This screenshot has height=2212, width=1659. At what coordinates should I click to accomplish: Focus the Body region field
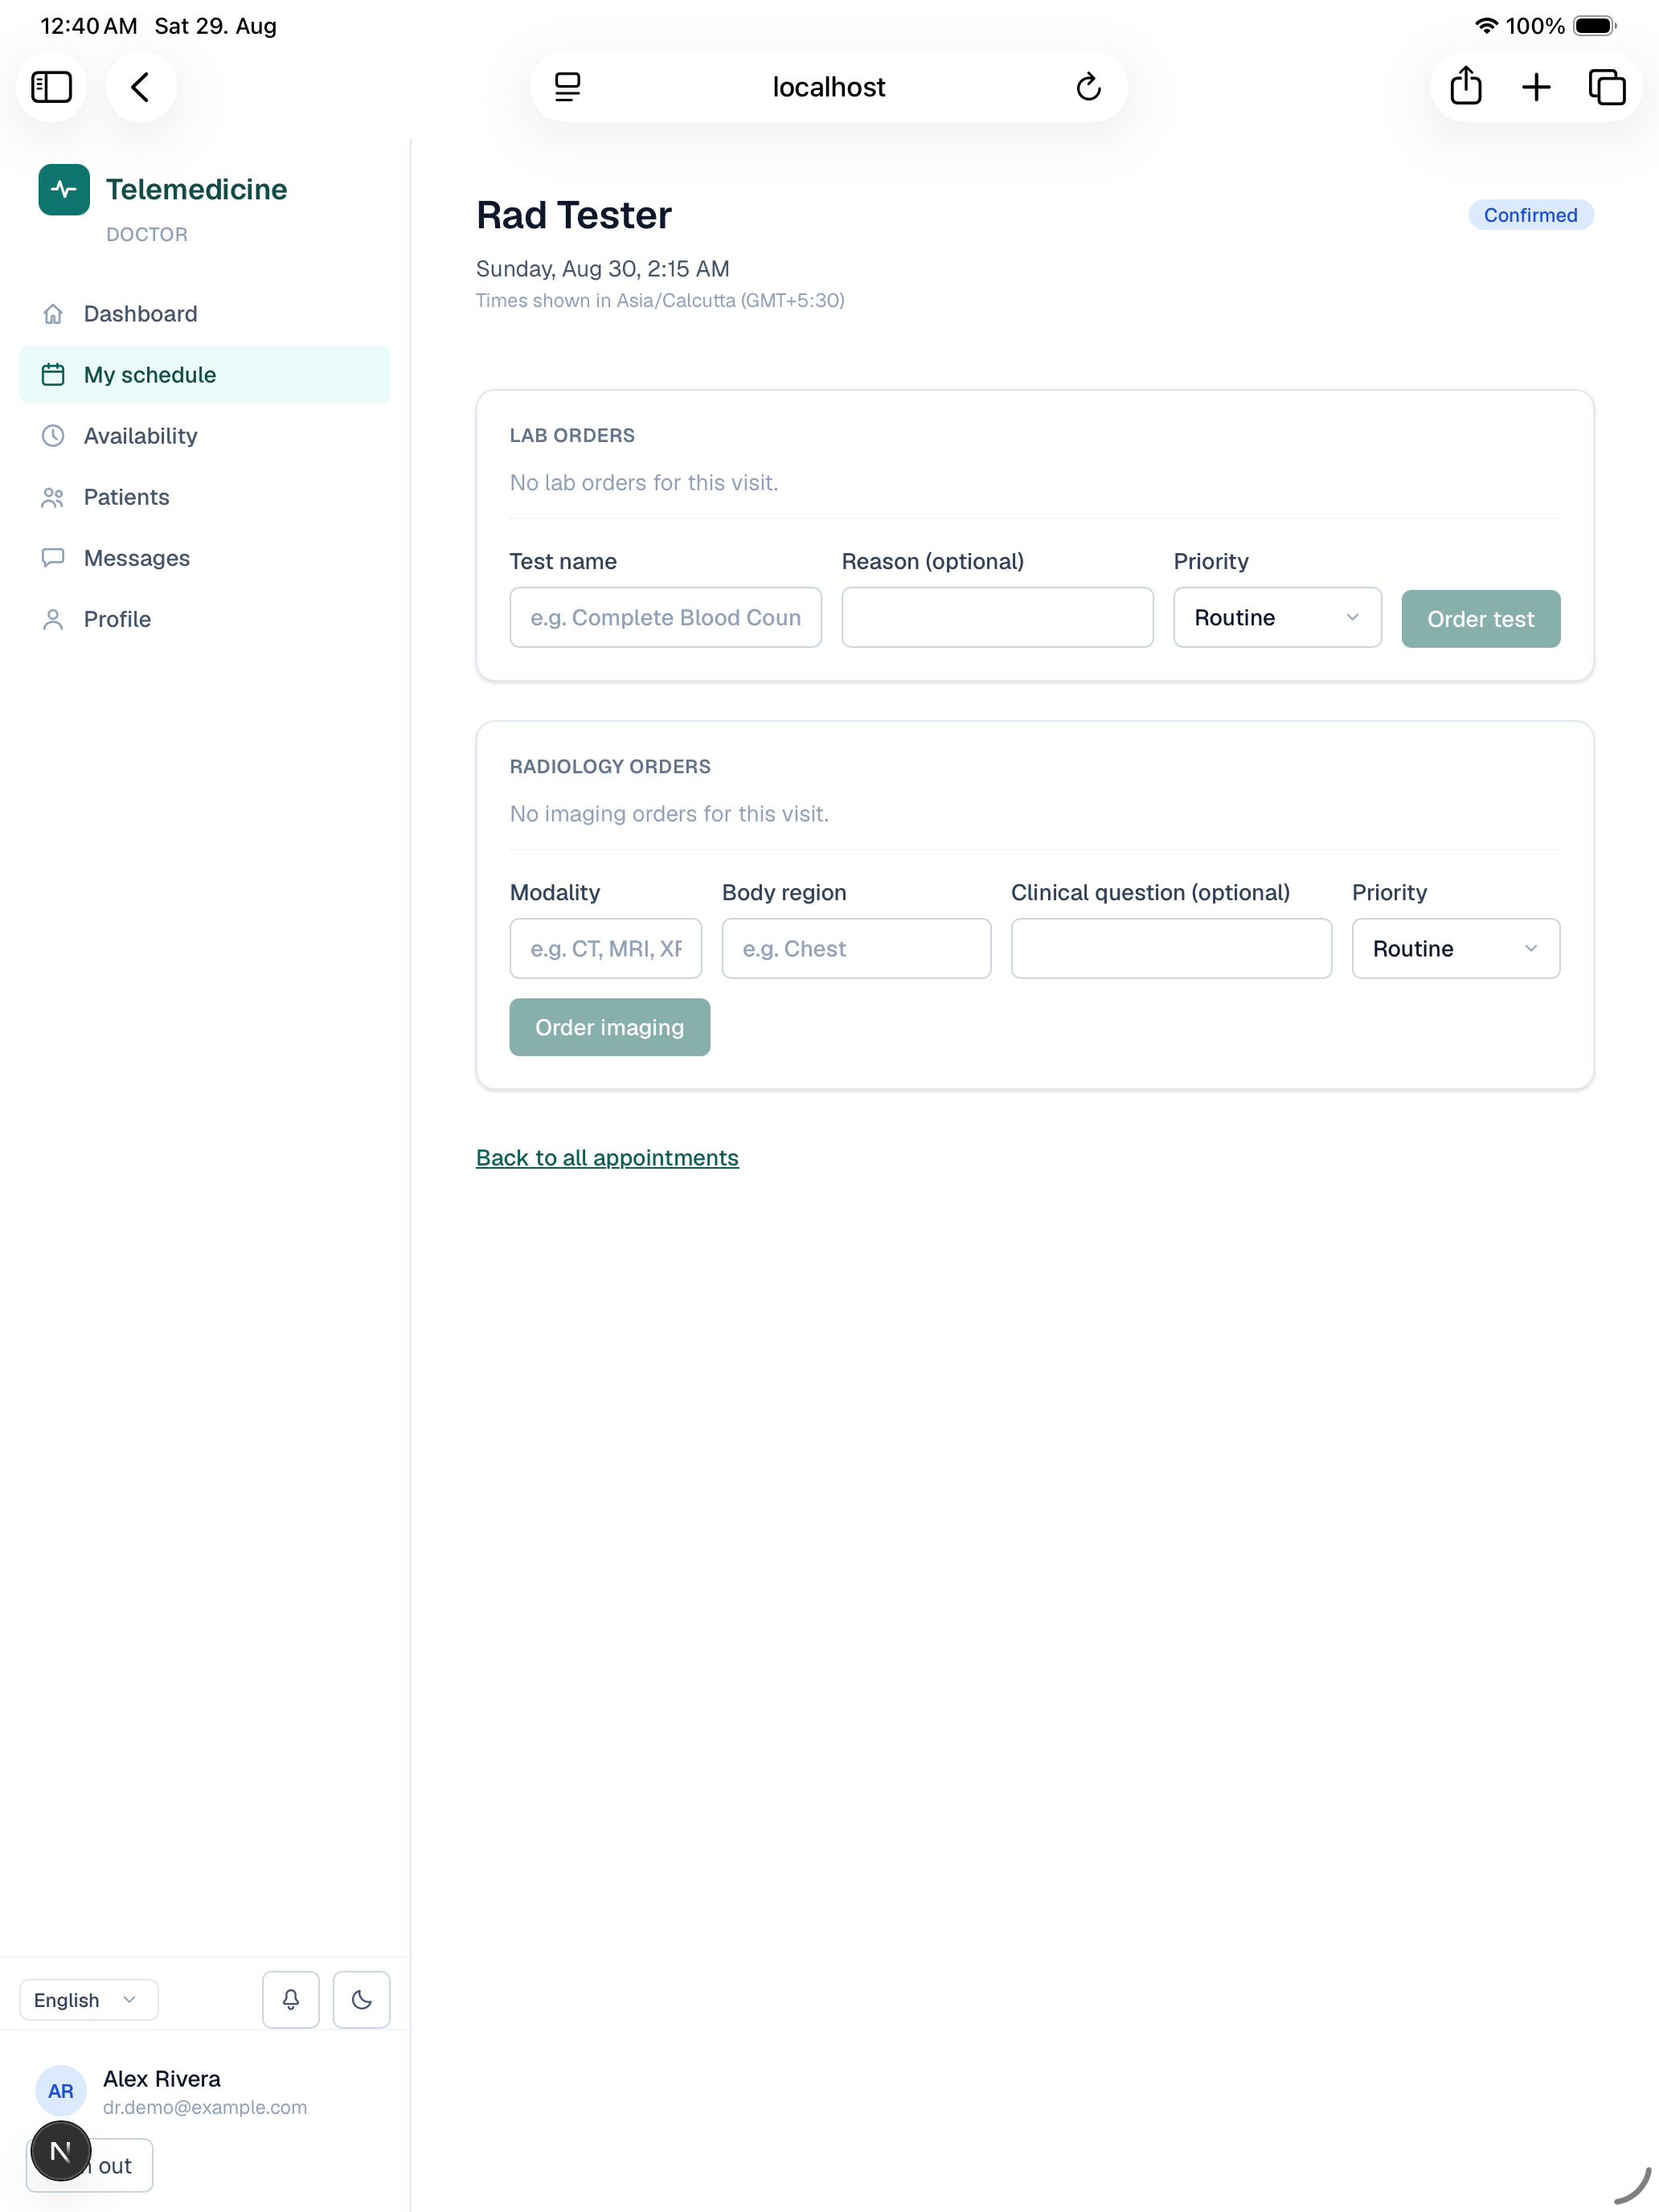click(x=856, y=948)
